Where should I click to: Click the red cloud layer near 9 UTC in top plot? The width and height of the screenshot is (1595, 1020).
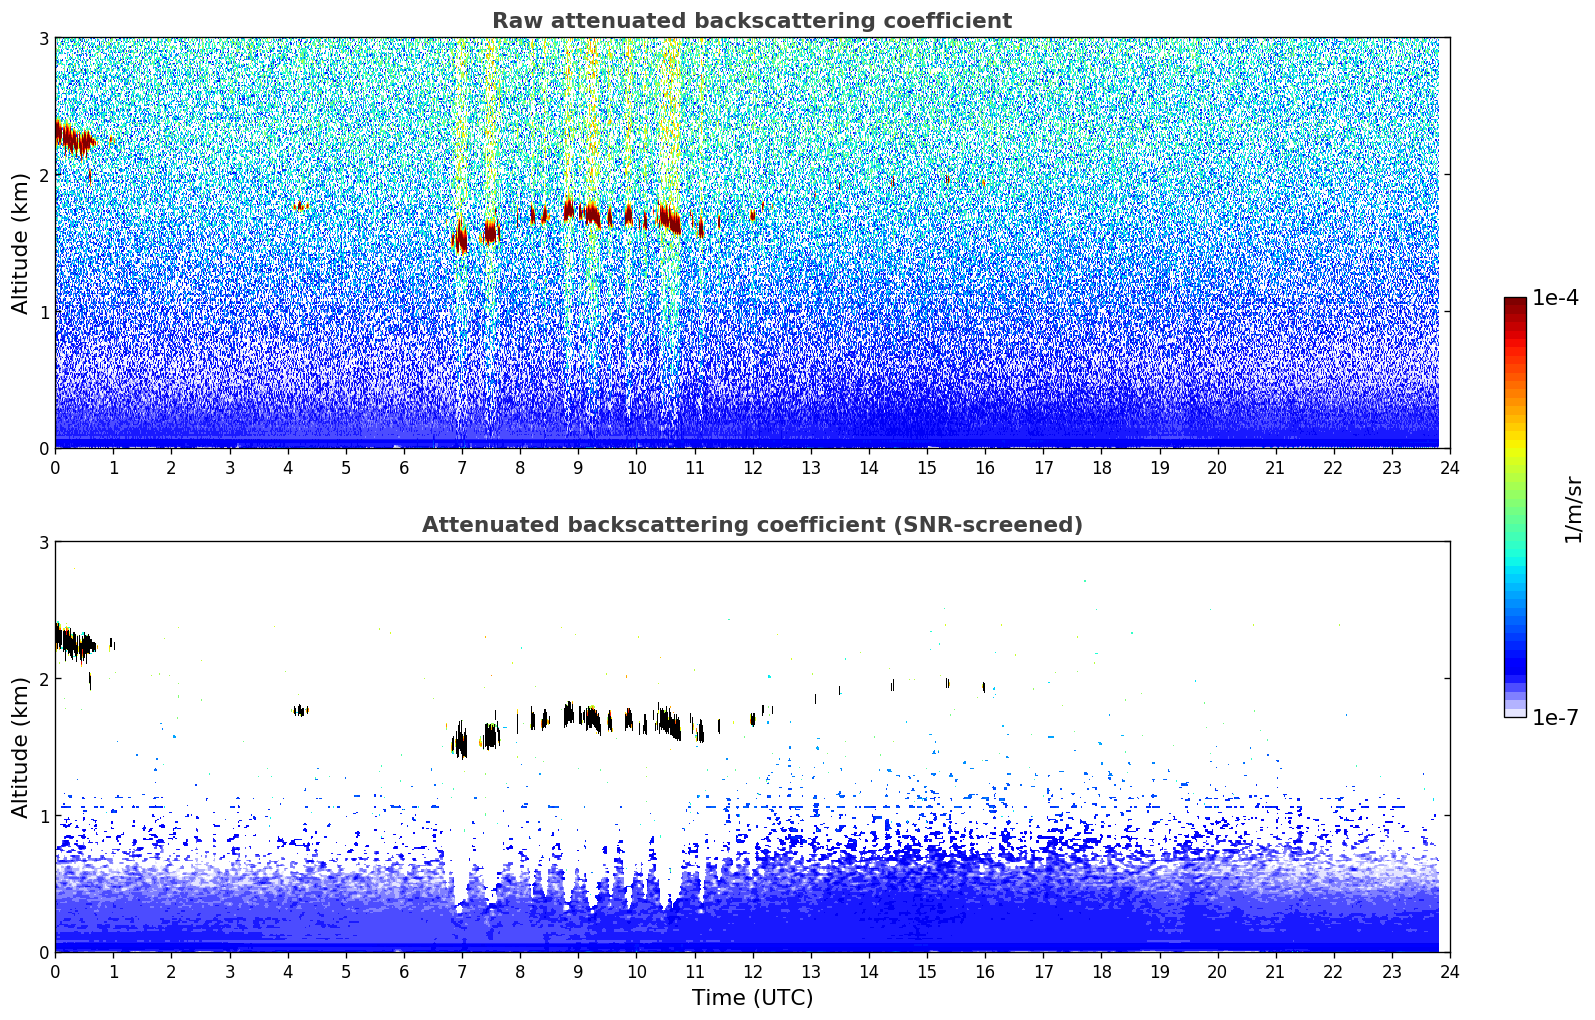coord(582,212)
